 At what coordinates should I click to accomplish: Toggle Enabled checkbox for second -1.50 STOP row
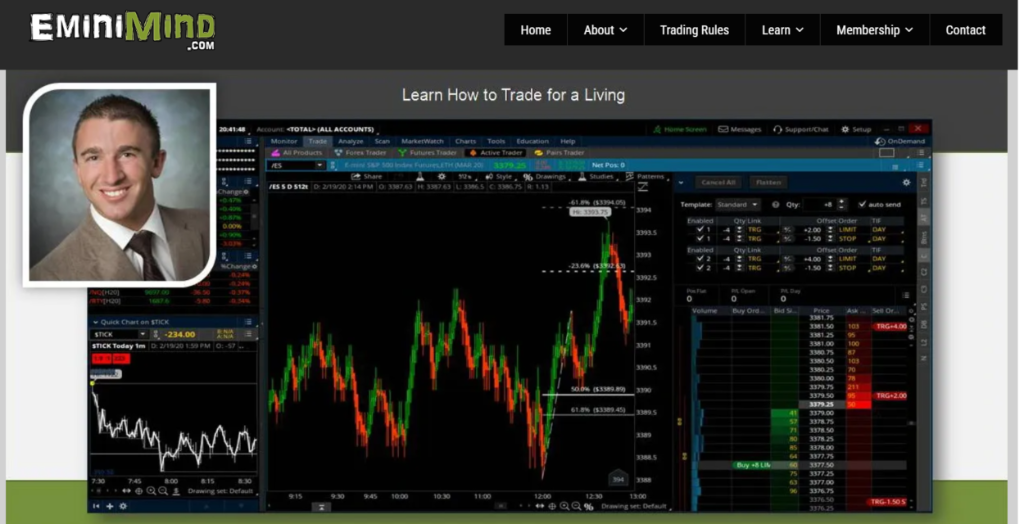coord(699,269)
